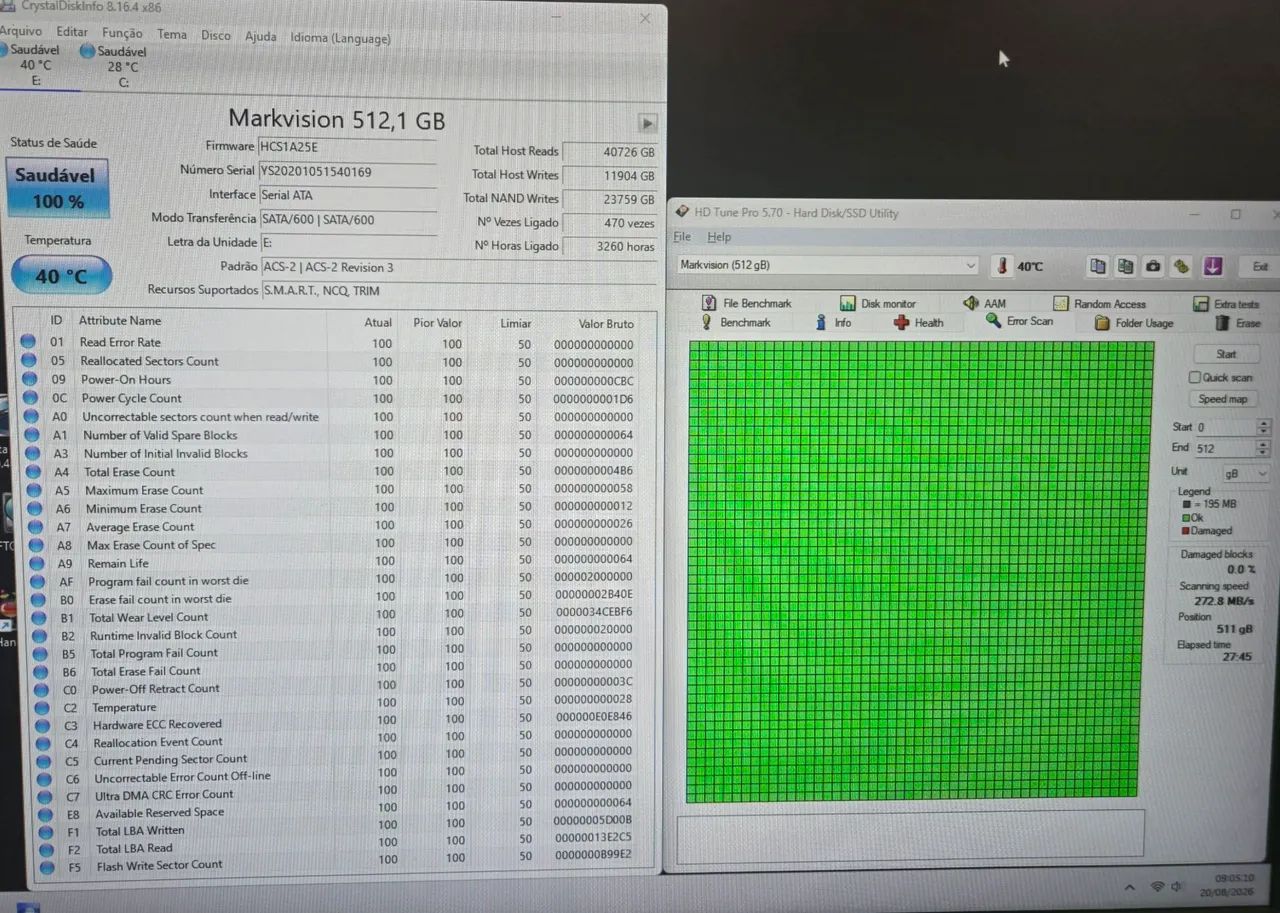
Task: Click the volume speaker icon in the taskbar
Action: point(1177,887)
